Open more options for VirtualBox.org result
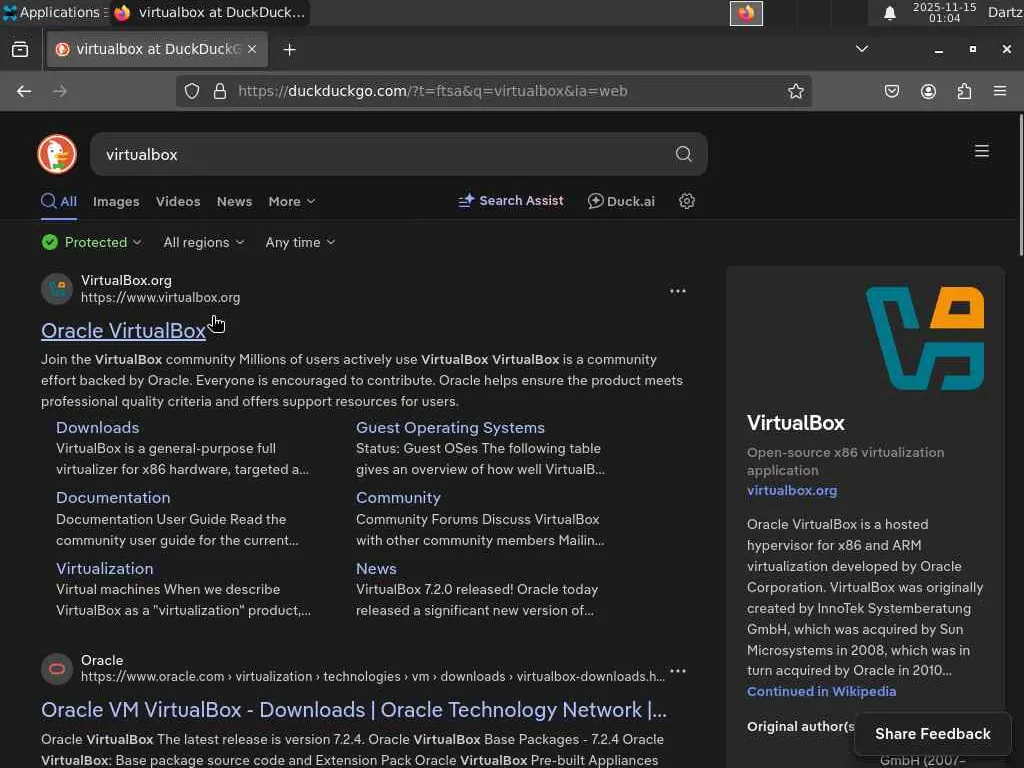 [x=677, y=291]
